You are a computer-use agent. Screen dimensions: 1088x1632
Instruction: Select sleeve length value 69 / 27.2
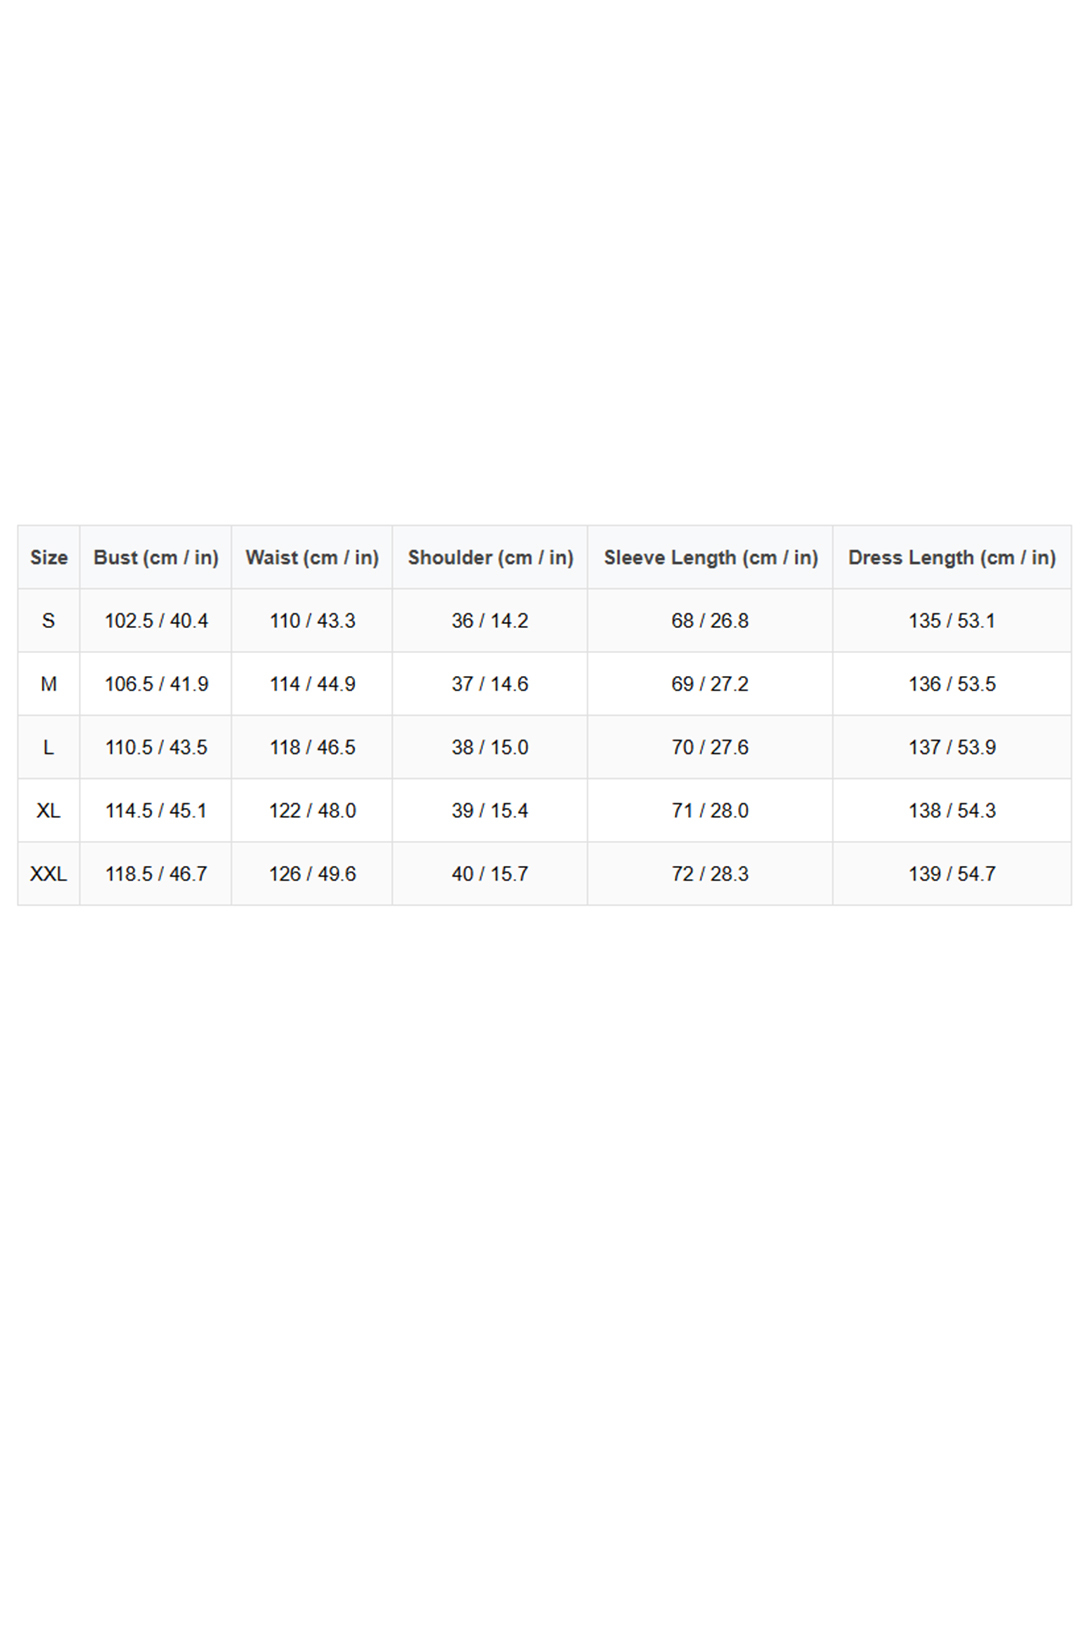710,684
